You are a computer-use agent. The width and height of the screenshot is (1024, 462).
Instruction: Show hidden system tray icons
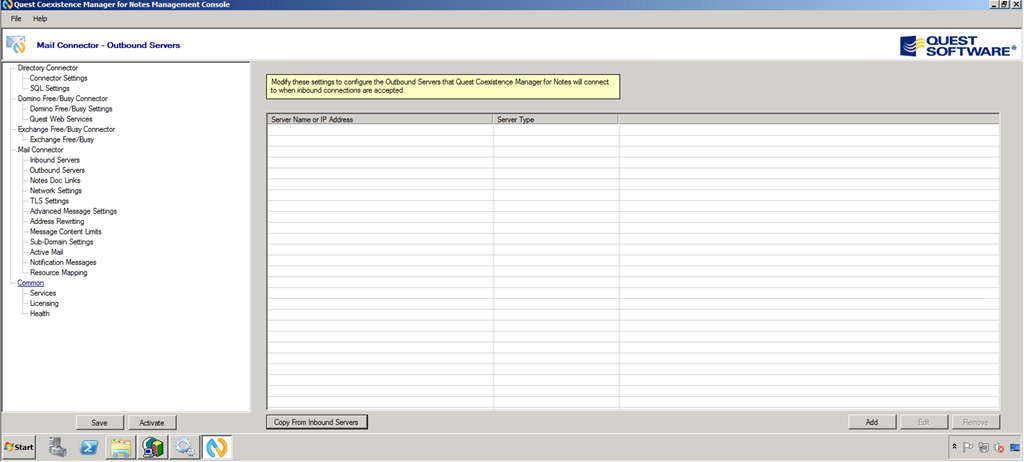coord(955,448)
